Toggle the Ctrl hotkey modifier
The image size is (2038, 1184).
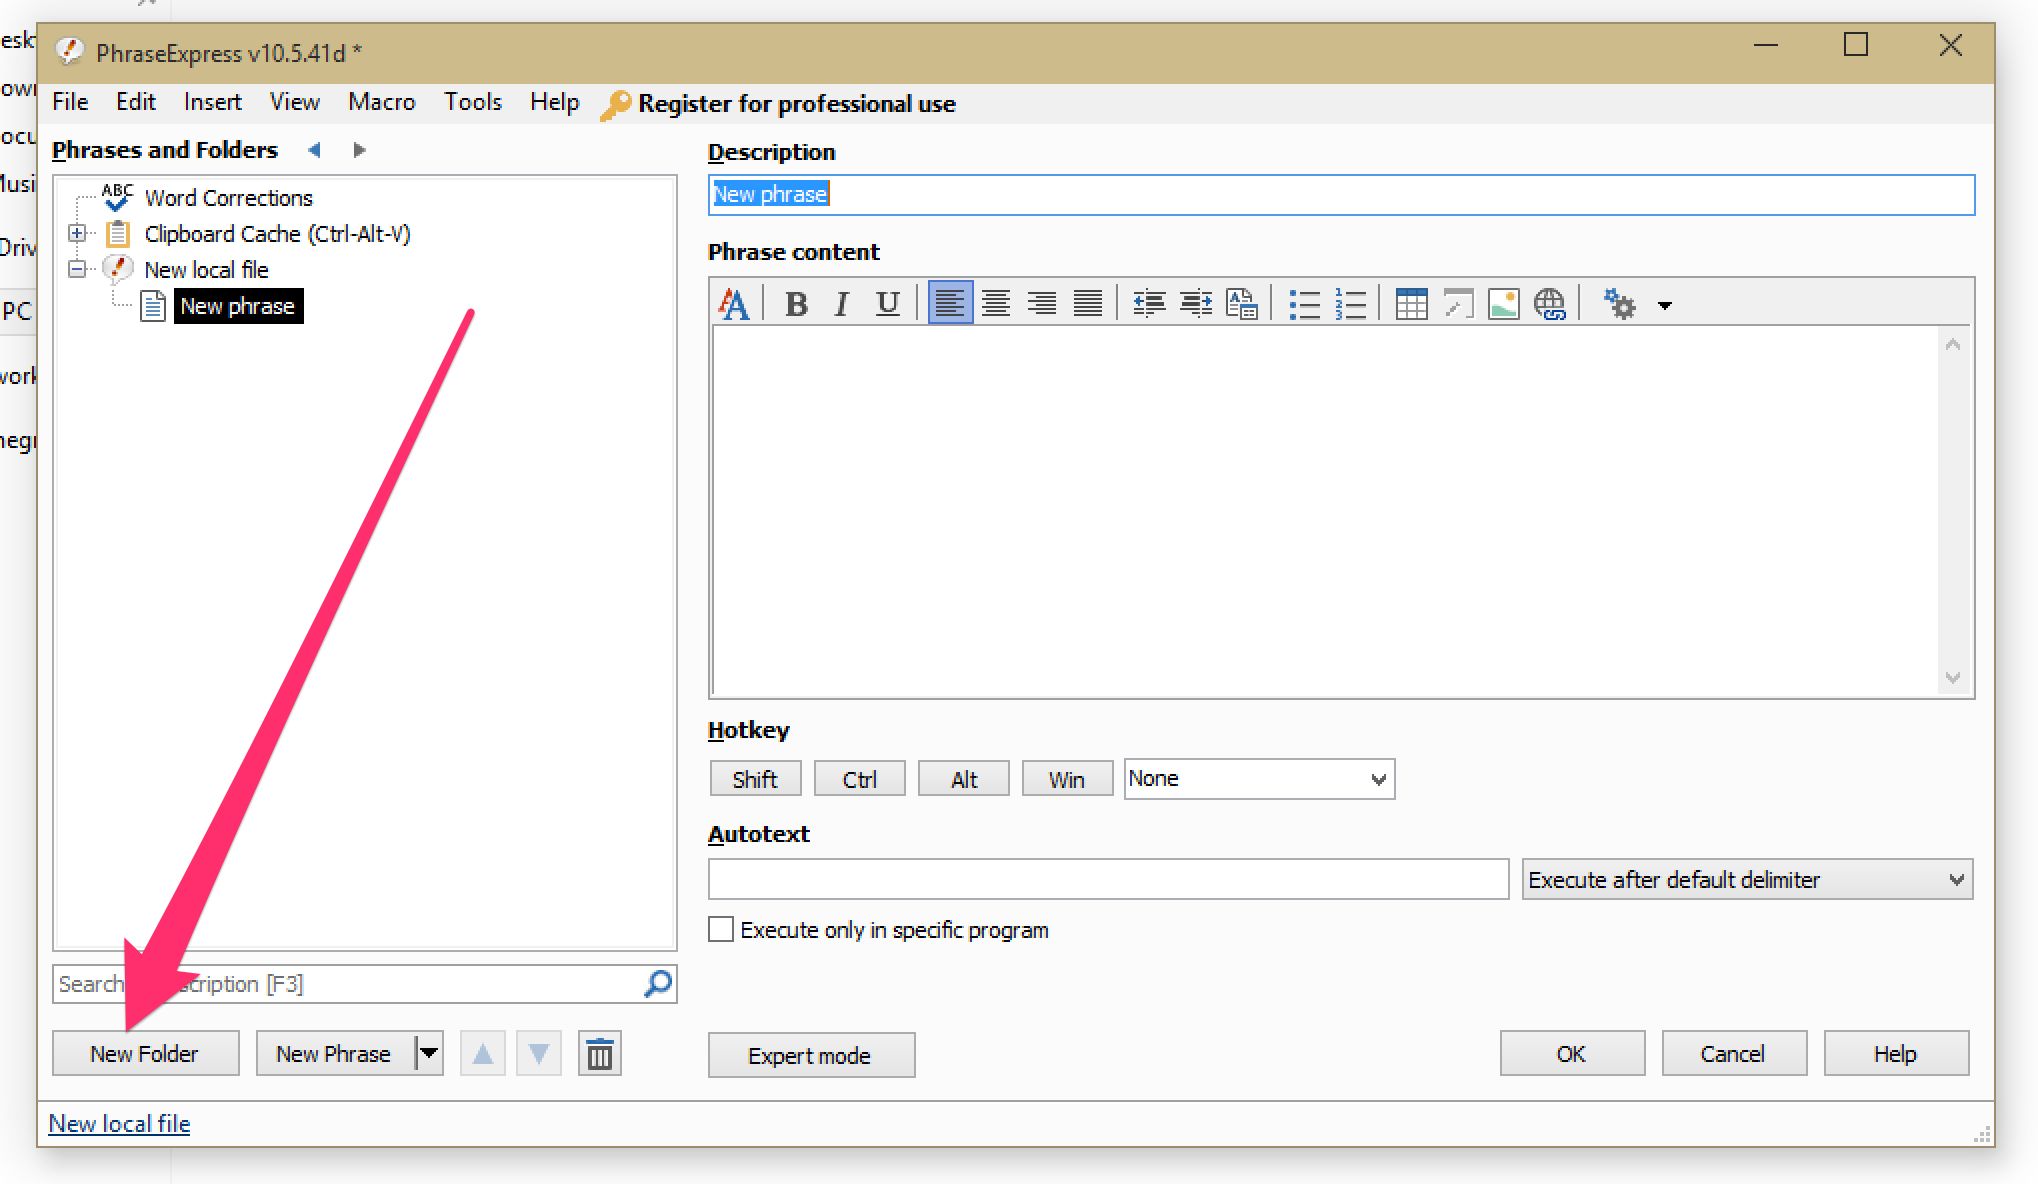pyautogui.click(x=860, y=779)
